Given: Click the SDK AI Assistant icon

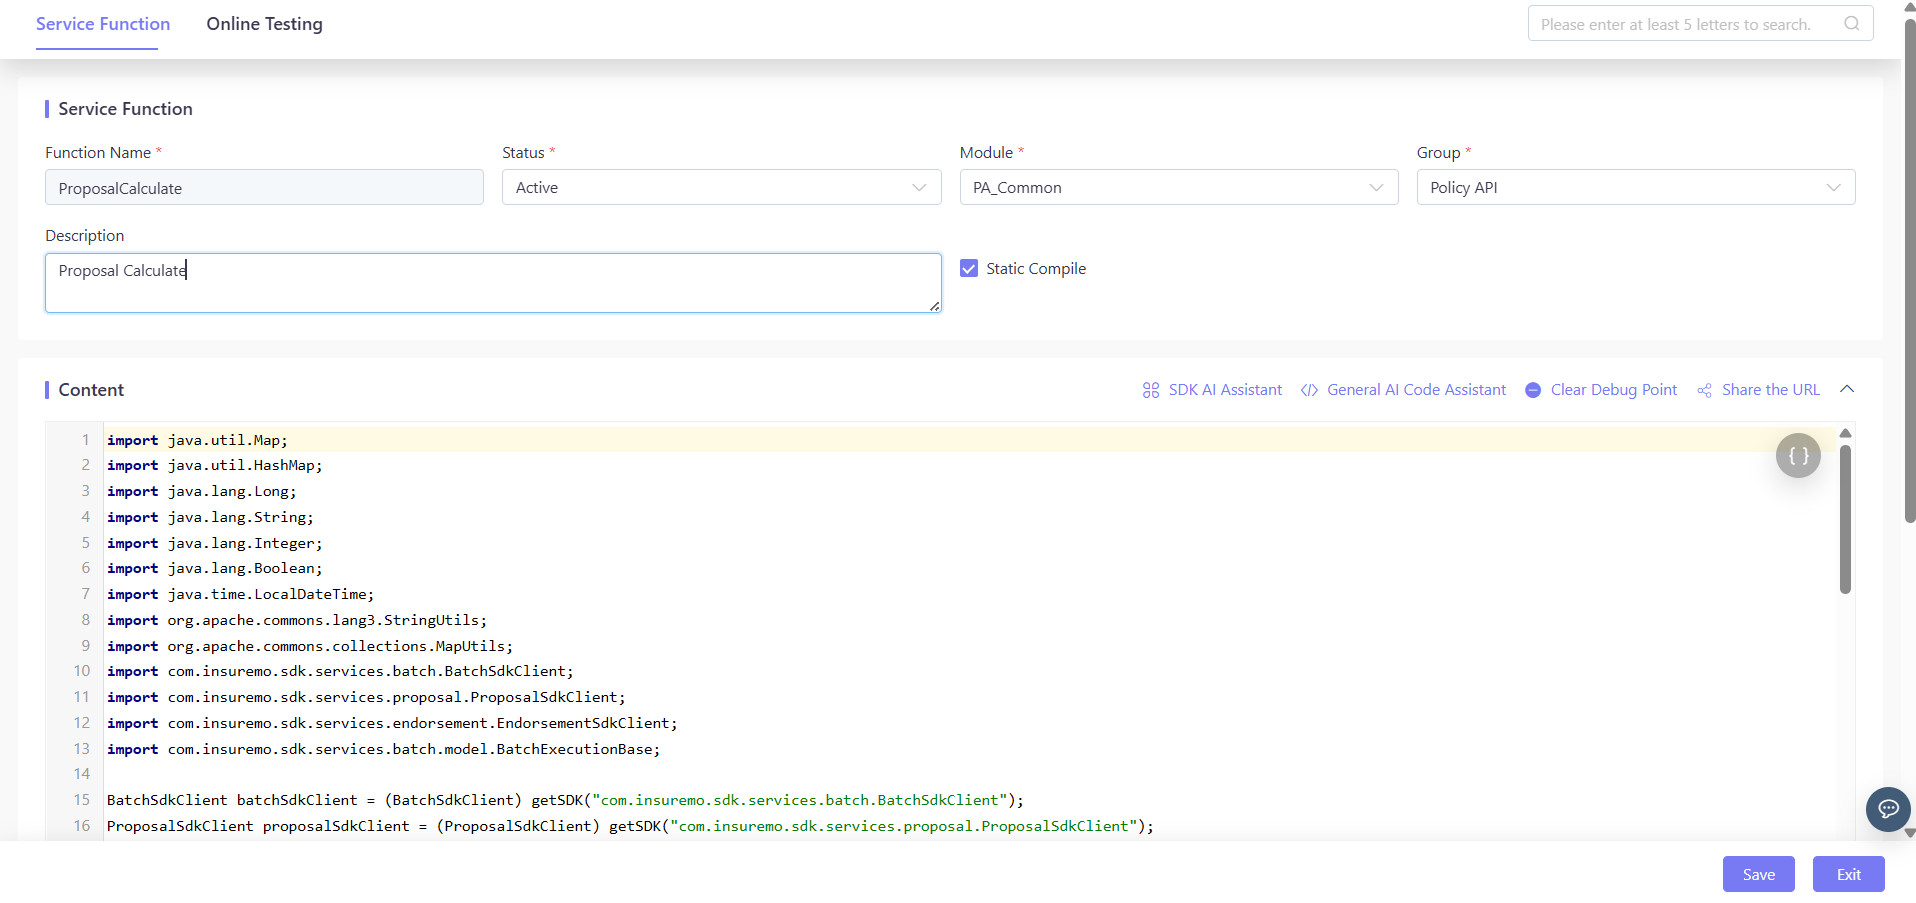Looking at the screenshot, I should 1151,390.
